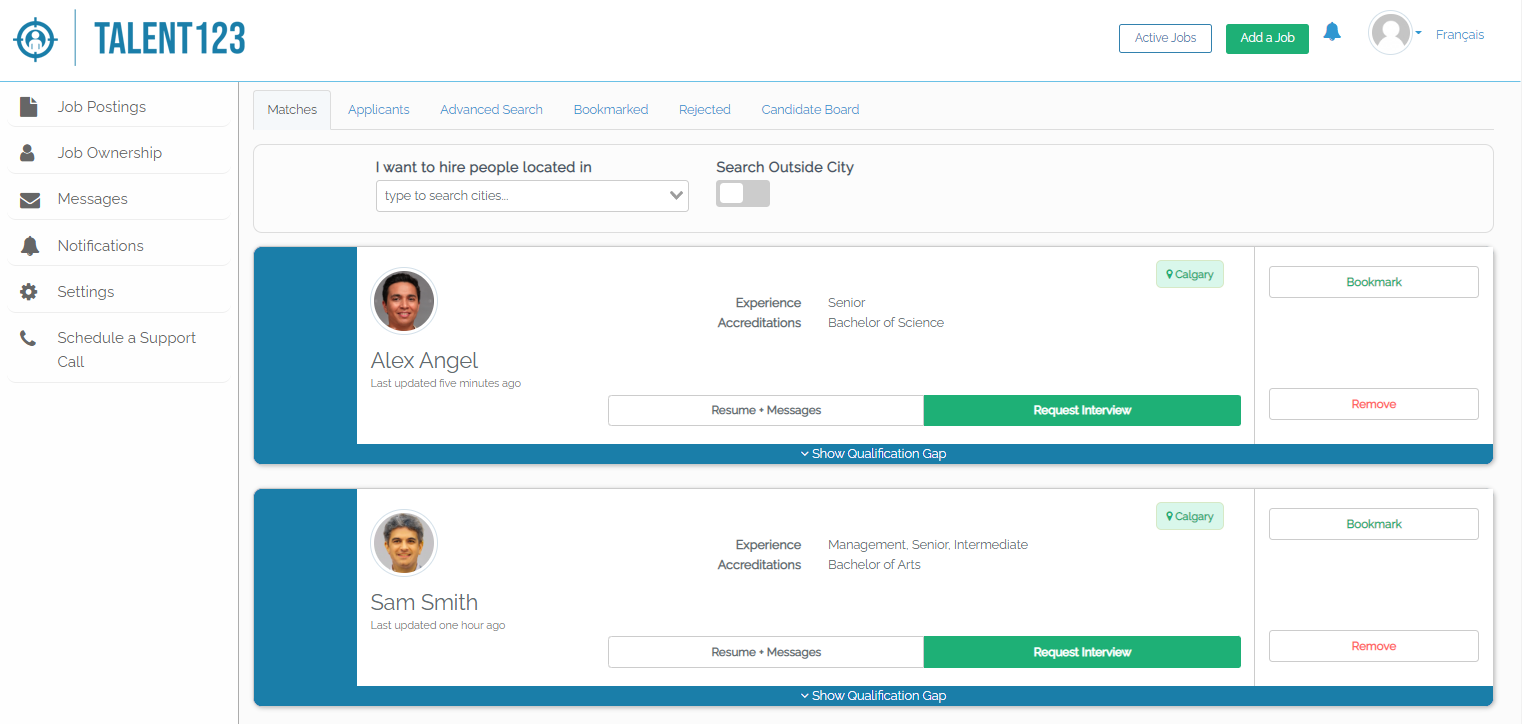Click the Notifications bell in the sidebar
The height and width of the screenshot is (724, 1522).
(28, 244)
